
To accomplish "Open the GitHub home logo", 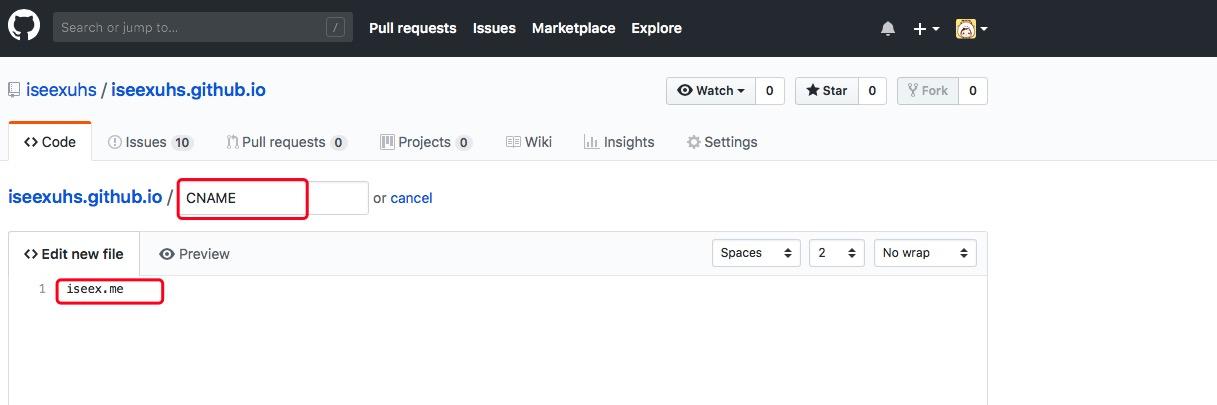I will tap(24, 26).
